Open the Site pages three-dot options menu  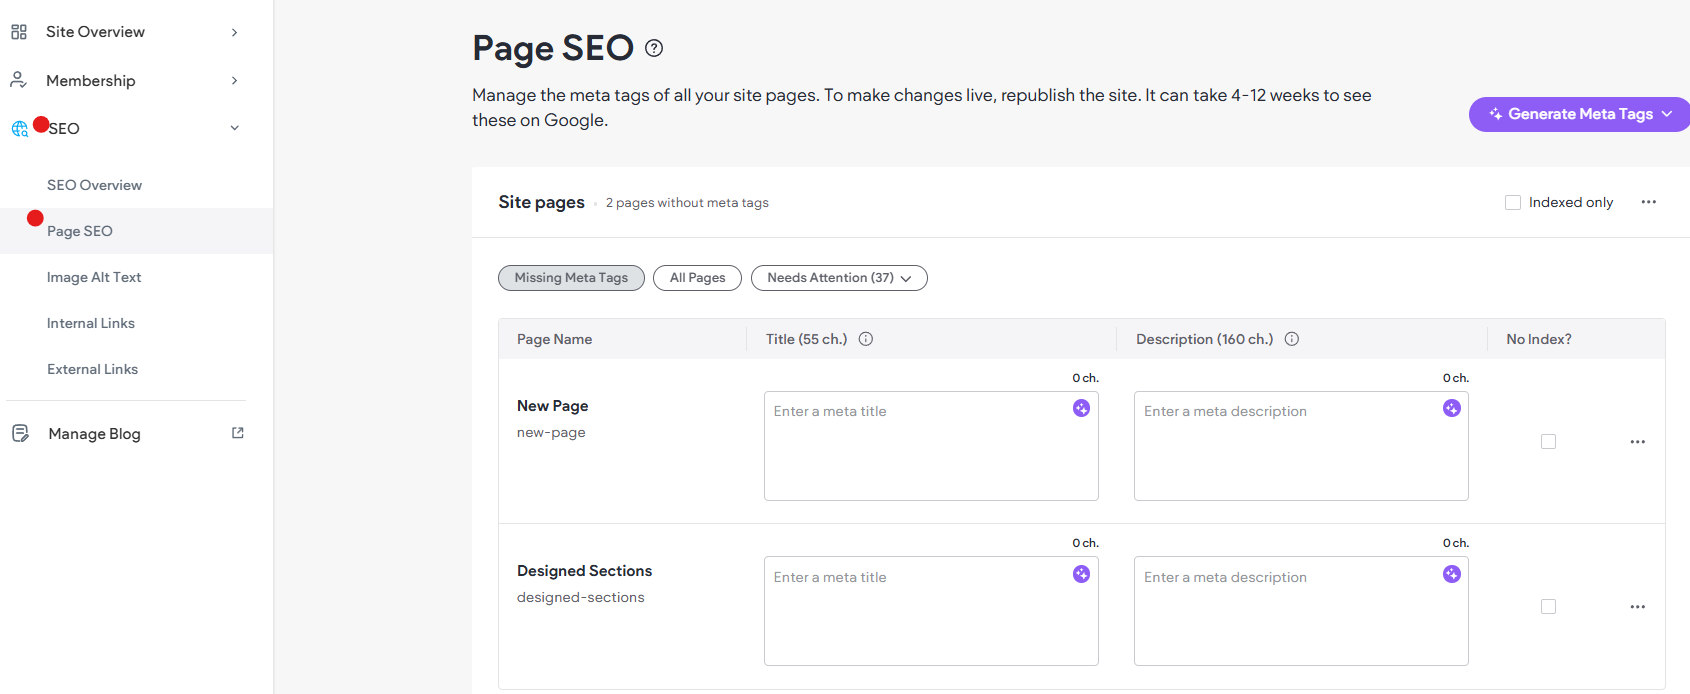[x=1649, y=202]
